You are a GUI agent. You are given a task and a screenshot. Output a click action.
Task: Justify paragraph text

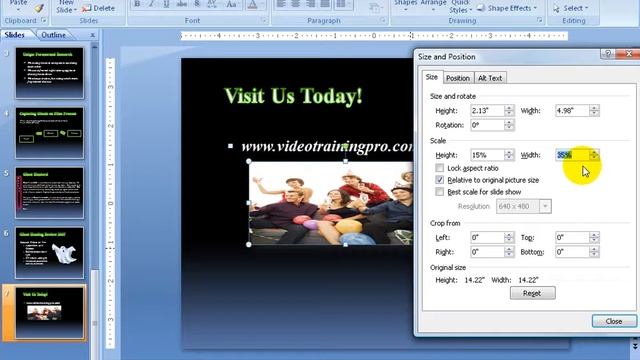325,4
